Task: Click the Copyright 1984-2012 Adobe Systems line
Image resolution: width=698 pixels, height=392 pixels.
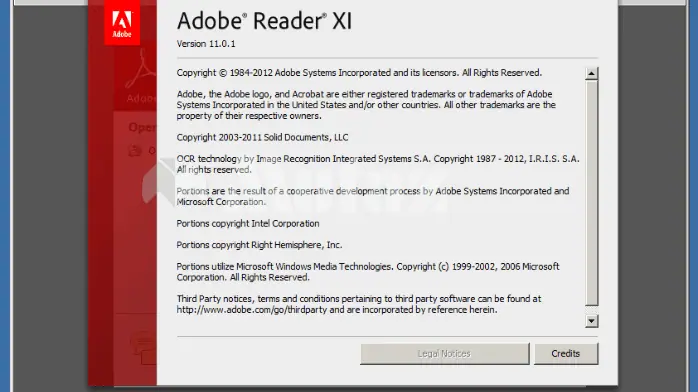Action: pyautogui.click(x=359, y=73)
